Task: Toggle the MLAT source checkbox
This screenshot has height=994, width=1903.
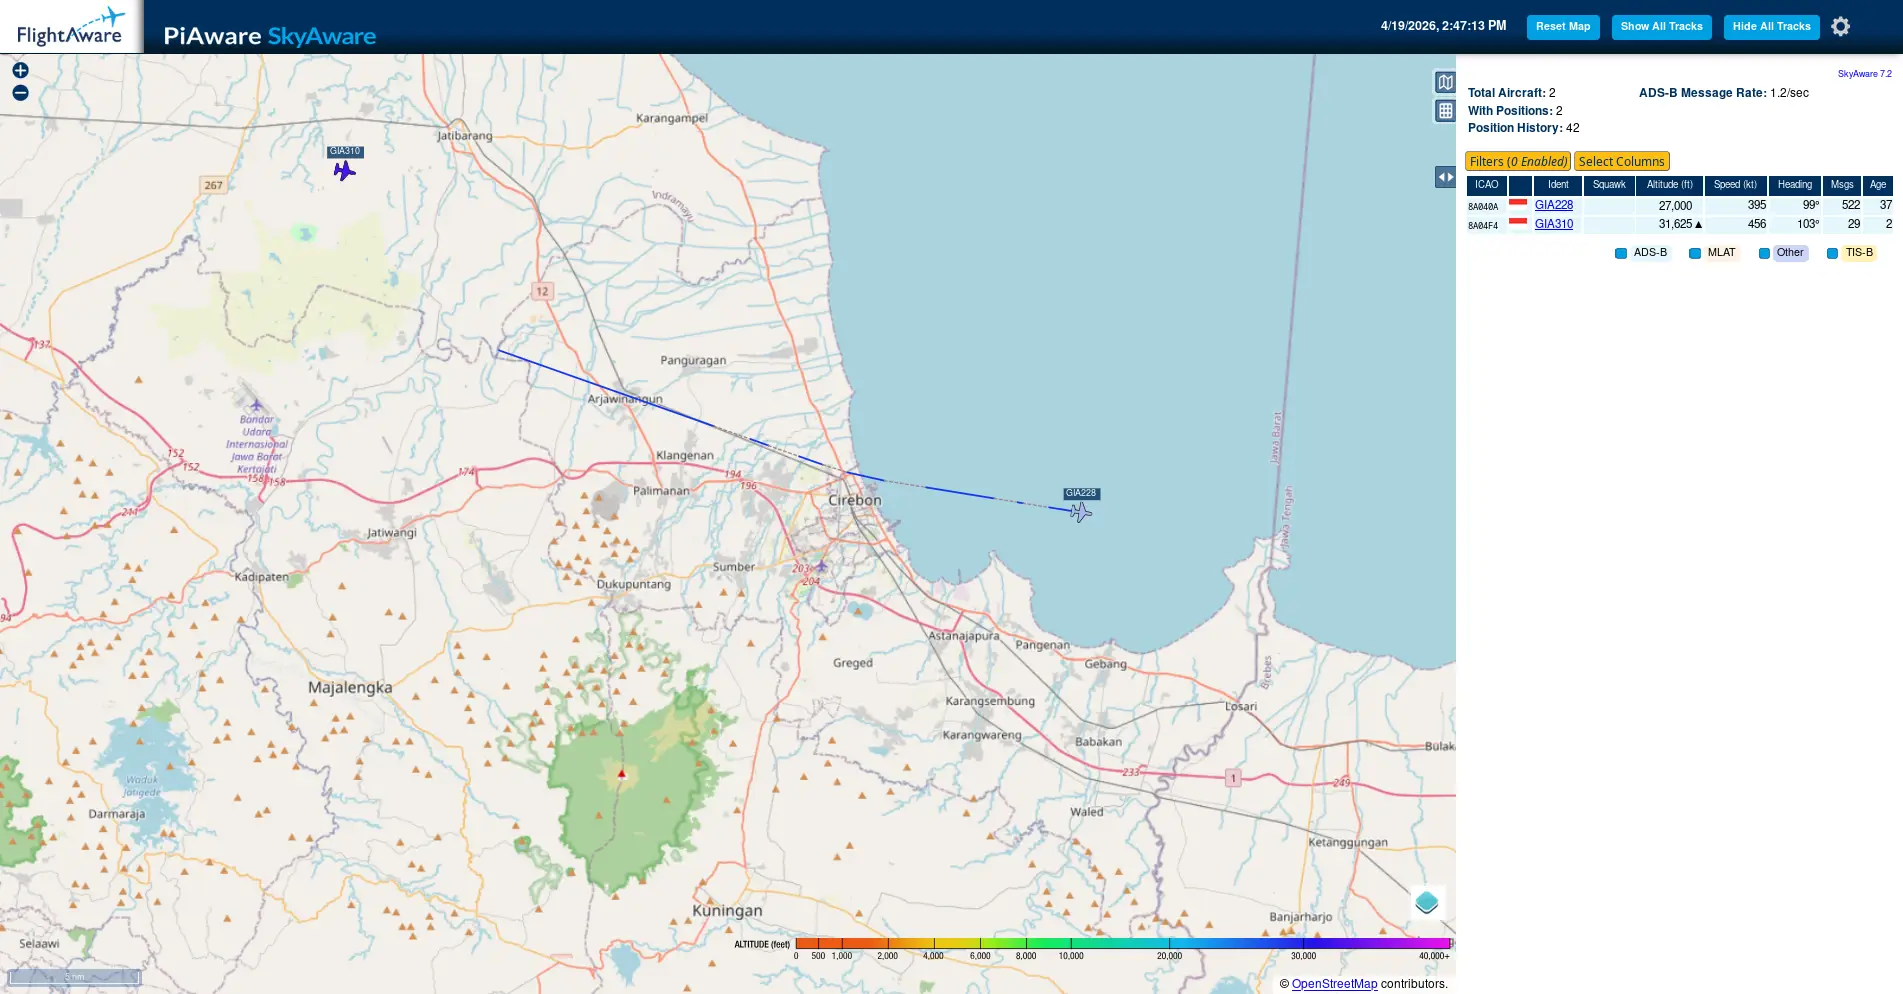Action: coord(1695,253)
